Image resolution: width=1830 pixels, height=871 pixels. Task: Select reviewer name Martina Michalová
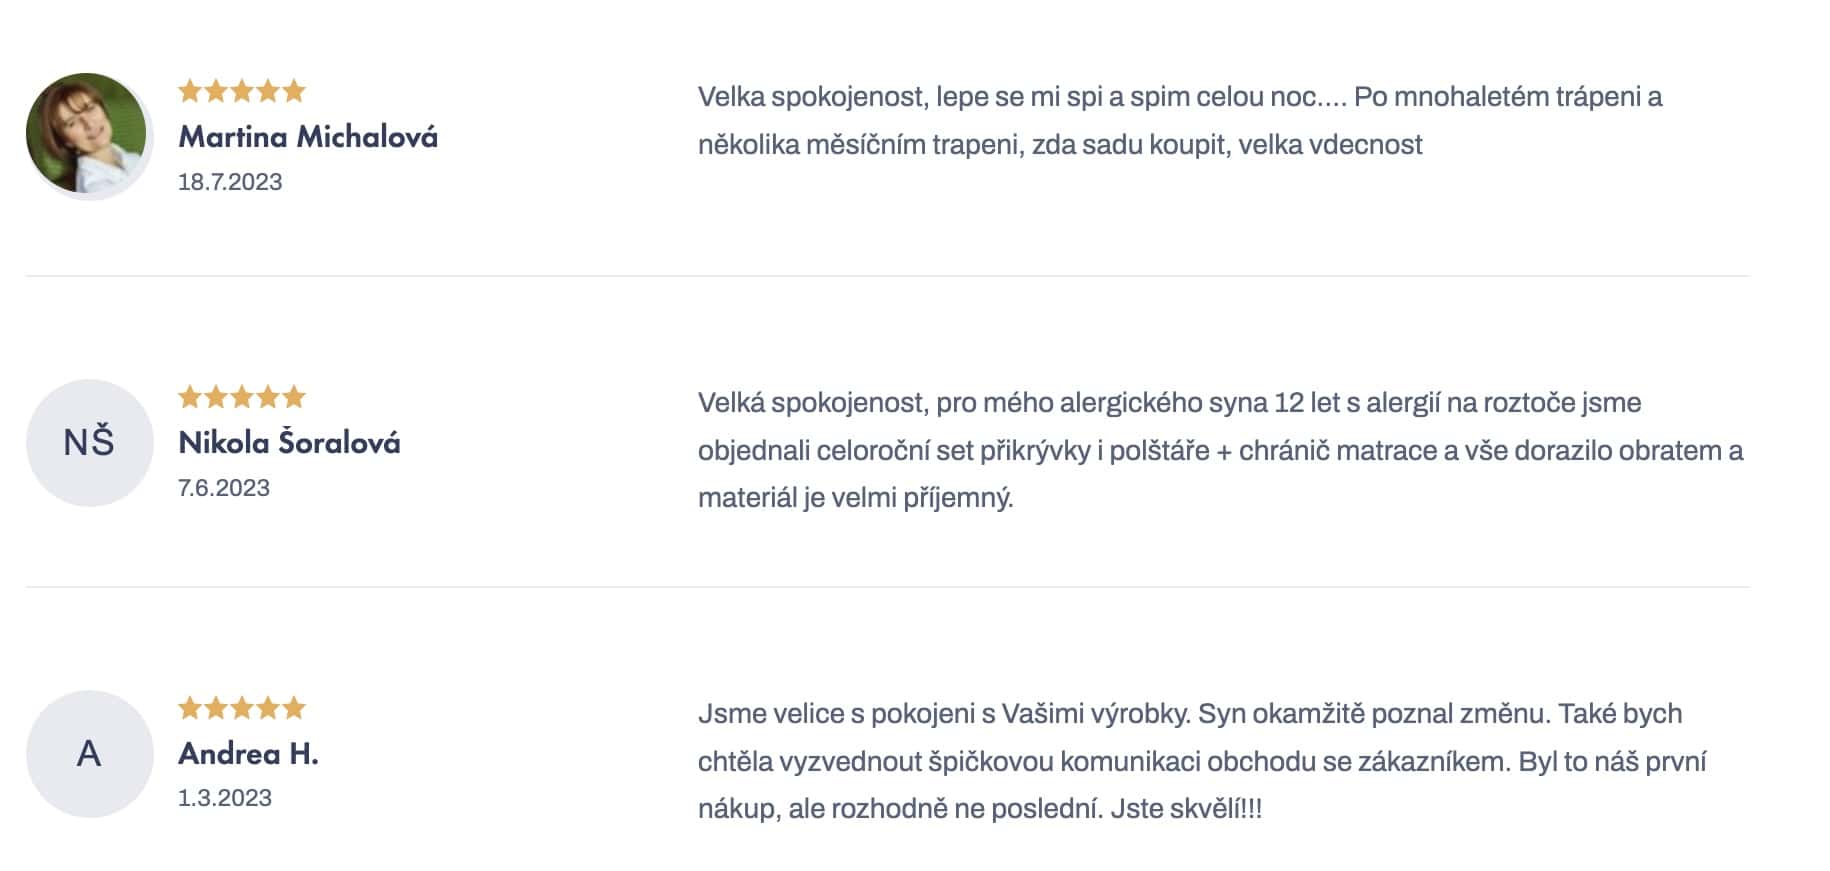click(x=308, y=137)
